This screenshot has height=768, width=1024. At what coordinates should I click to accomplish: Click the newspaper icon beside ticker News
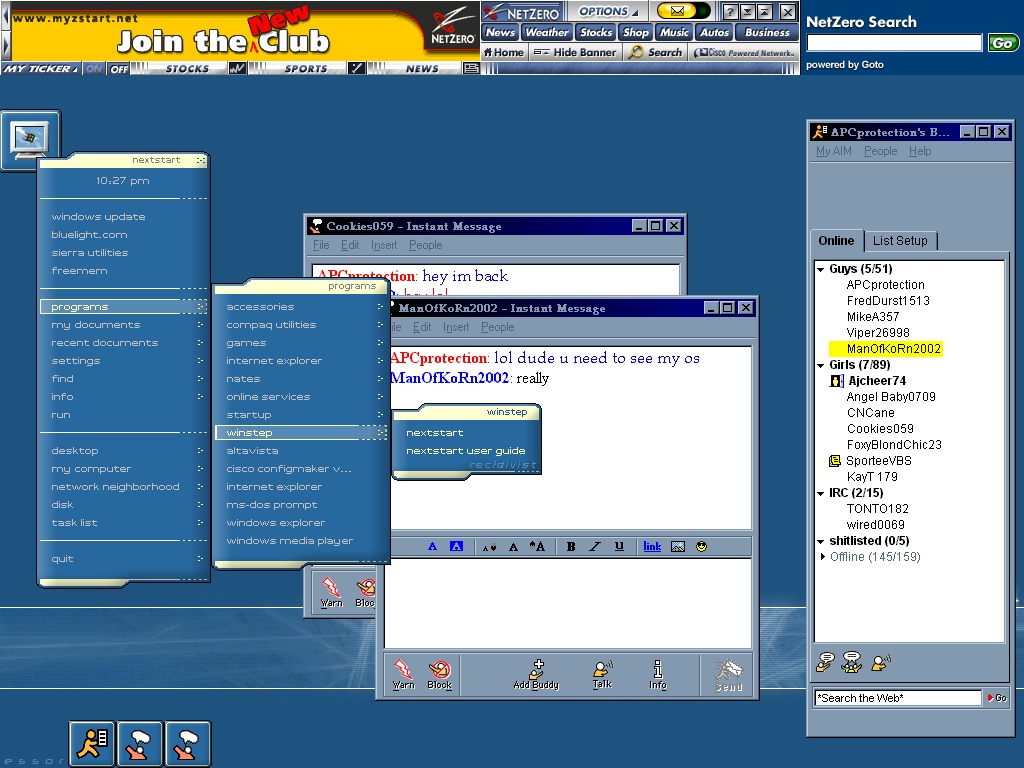(x=470, y=69)
